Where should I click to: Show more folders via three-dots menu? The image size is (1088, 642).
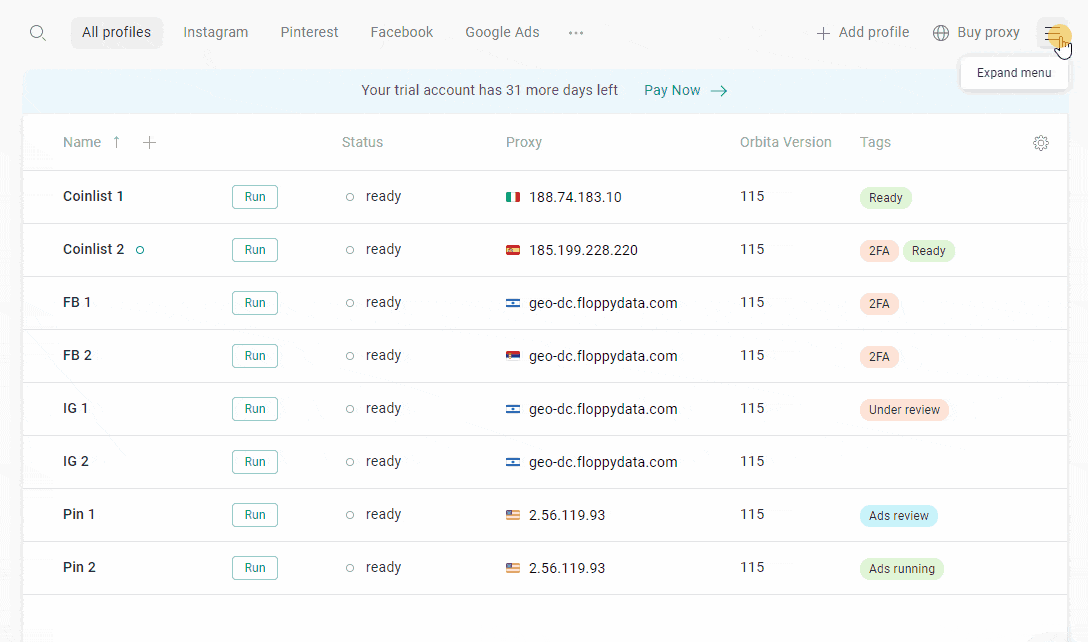tap(576, 33)
